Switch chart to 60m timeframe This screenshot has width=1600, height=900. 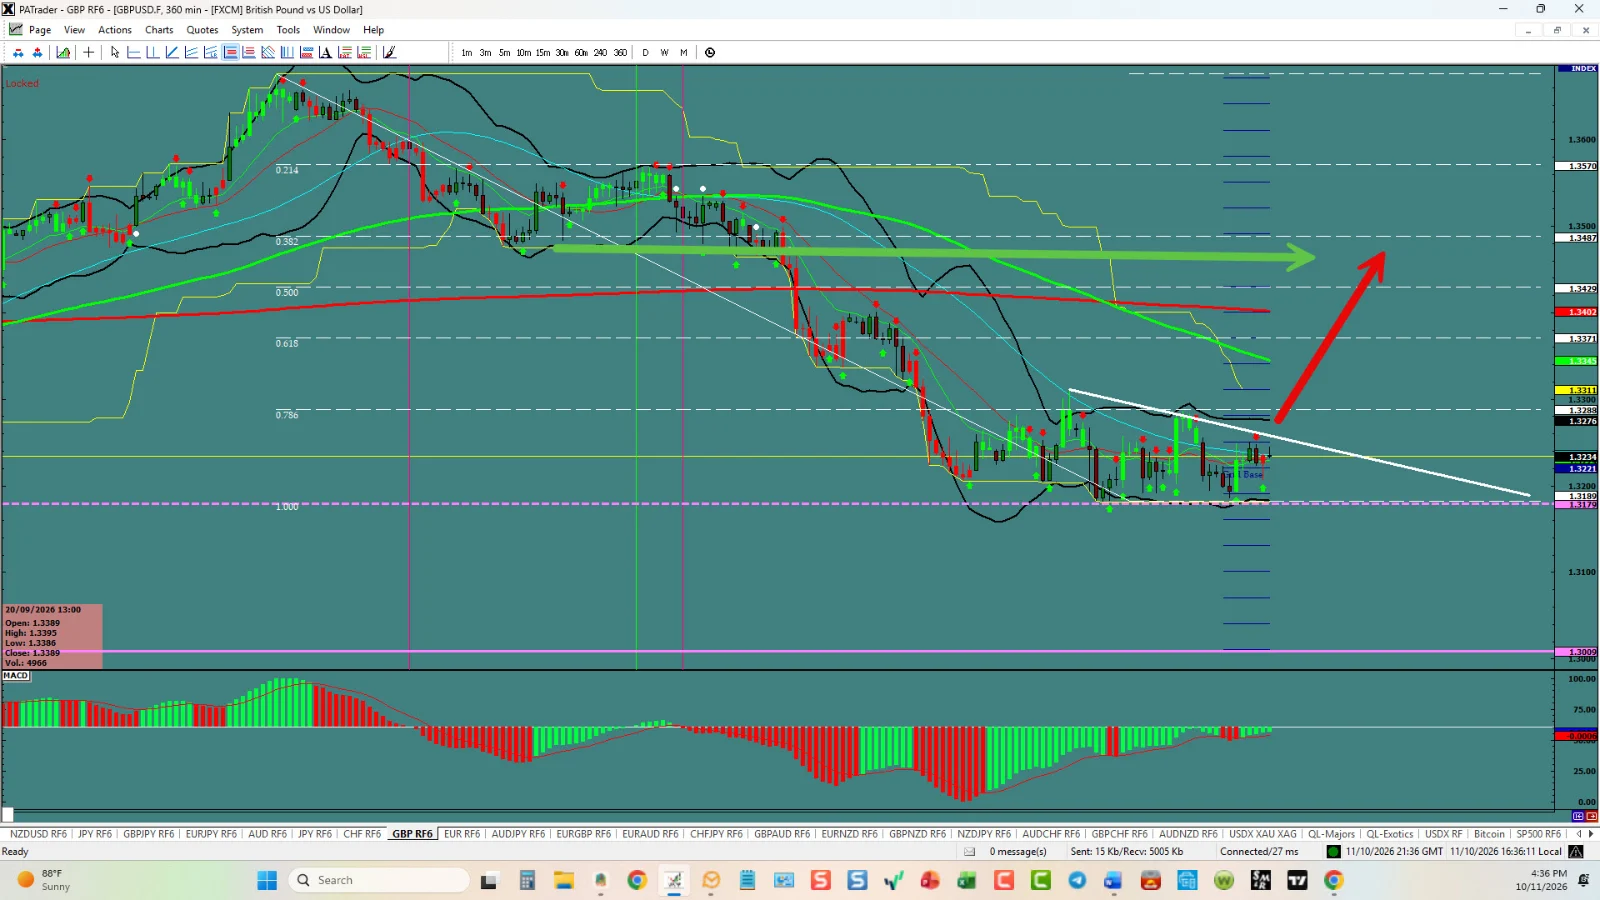pos(581,53)
